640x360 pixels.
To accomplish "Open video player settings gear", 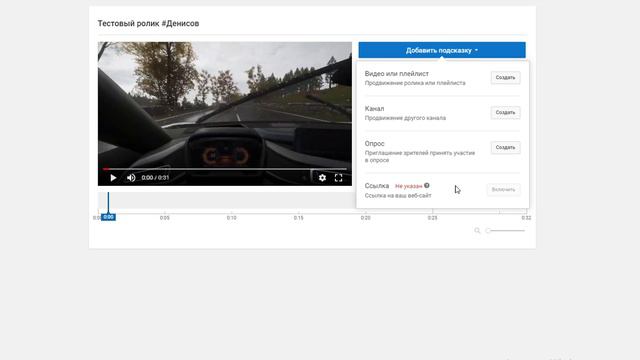I will click(322, 178).
